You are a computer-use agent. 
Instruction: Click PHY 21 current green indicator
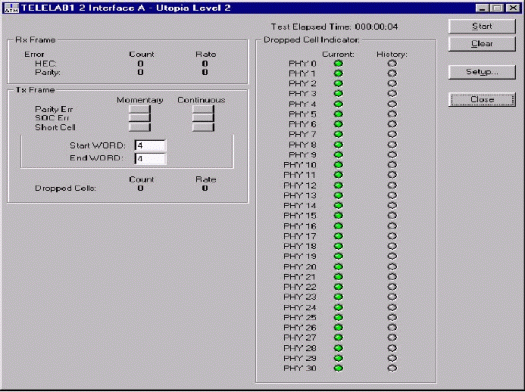tap(339, 277)
